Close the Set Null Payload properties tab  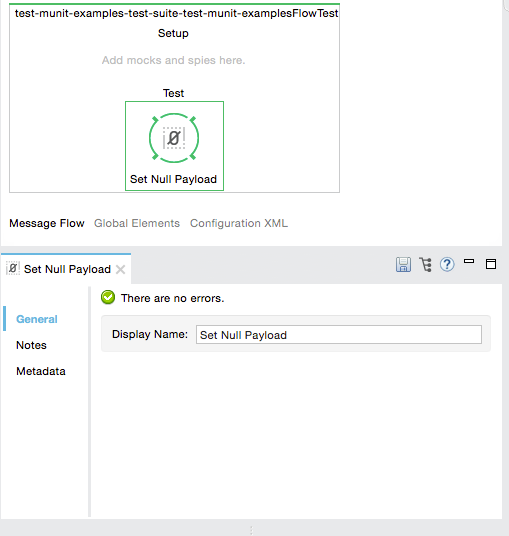point(120,269)
